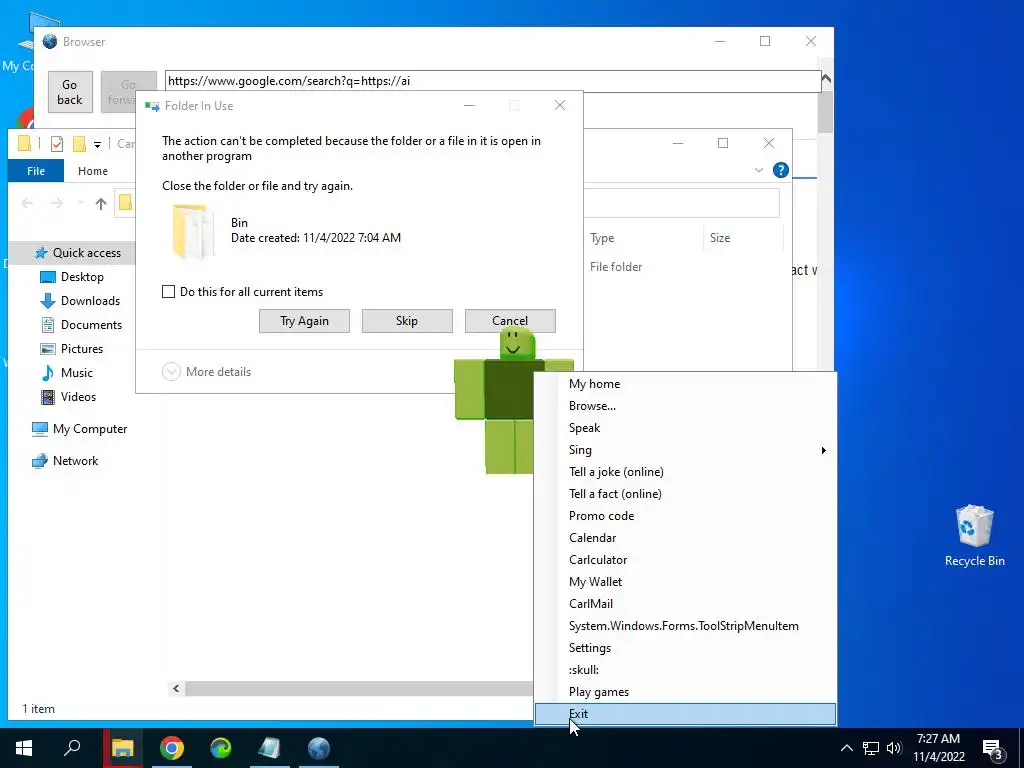The width and height of the screenshot is (1024, 768).
Task: Click the Bin folder icon in dialog
Action: [193, 231]
